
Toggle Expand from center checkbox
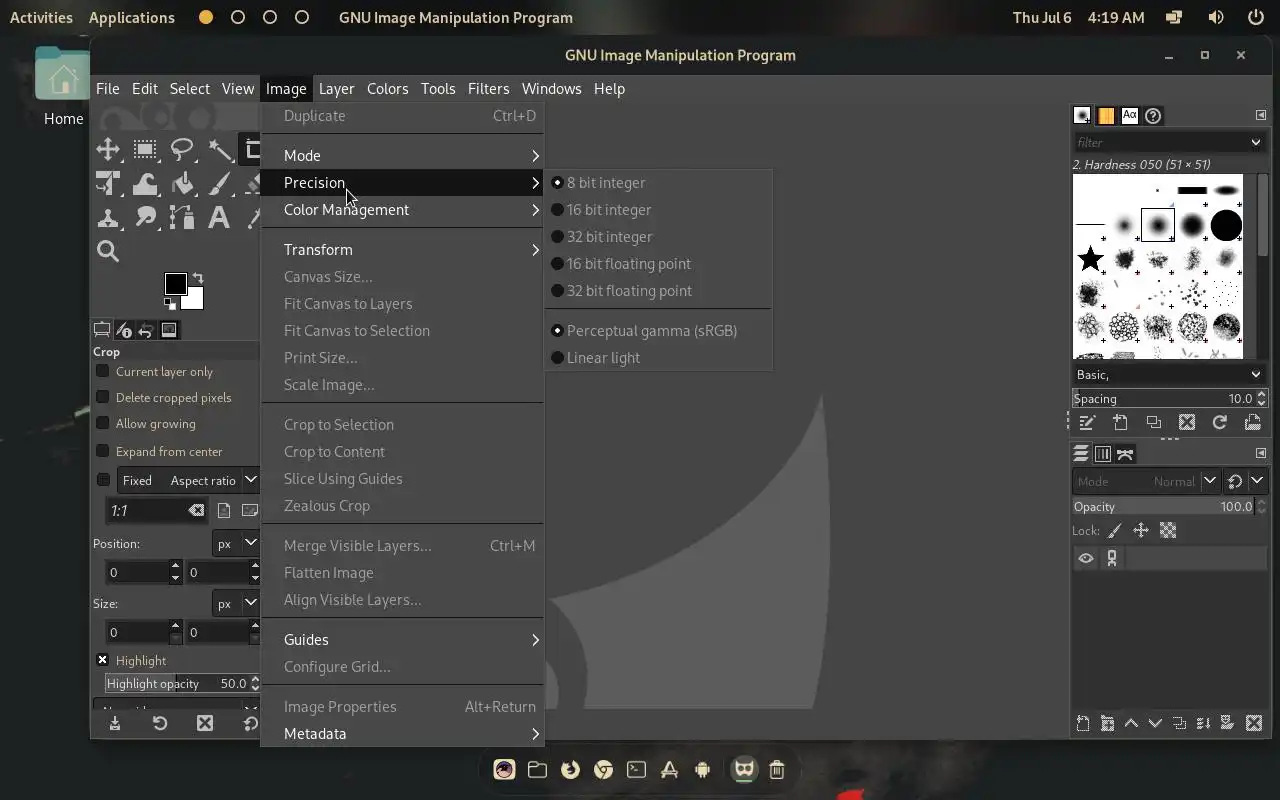click(102, 451)
